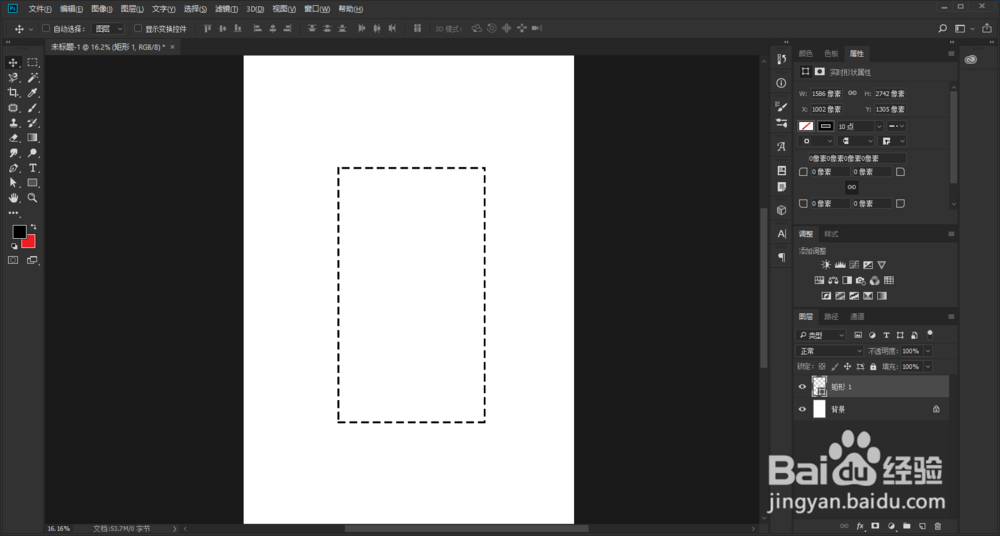Open the 滤镜(T) menu
The width and height of the screenshot is (1000, 536).
226,9
